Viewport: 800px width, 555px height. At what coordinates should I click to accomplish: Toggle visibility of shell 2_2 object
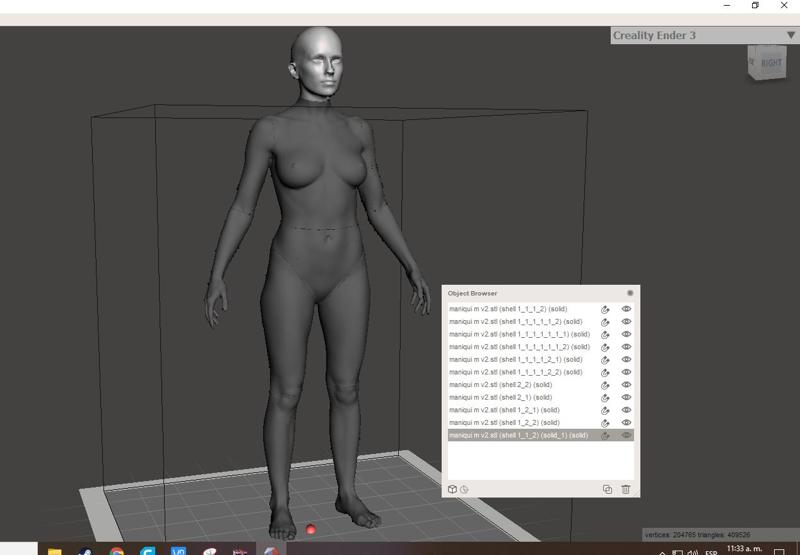(x=626, y=385)
